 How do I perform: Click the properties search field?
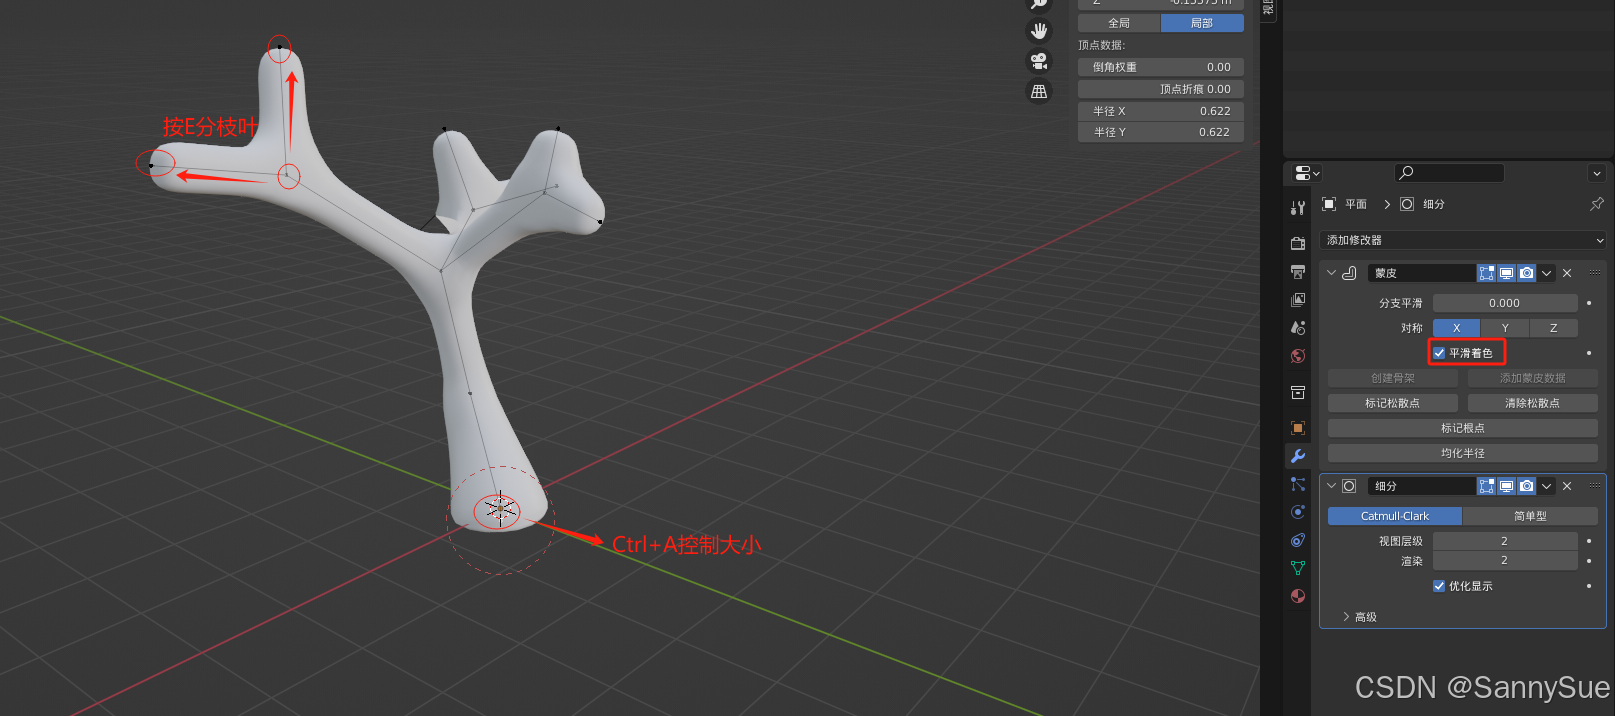(1449, 173)
